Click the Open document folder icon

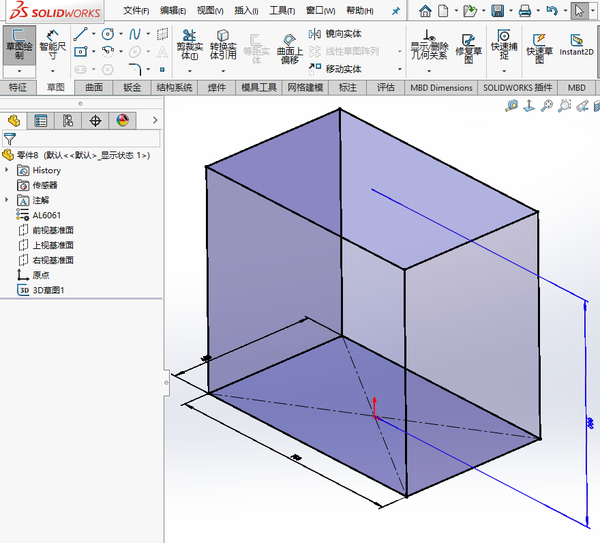click(x=470, y=11)
